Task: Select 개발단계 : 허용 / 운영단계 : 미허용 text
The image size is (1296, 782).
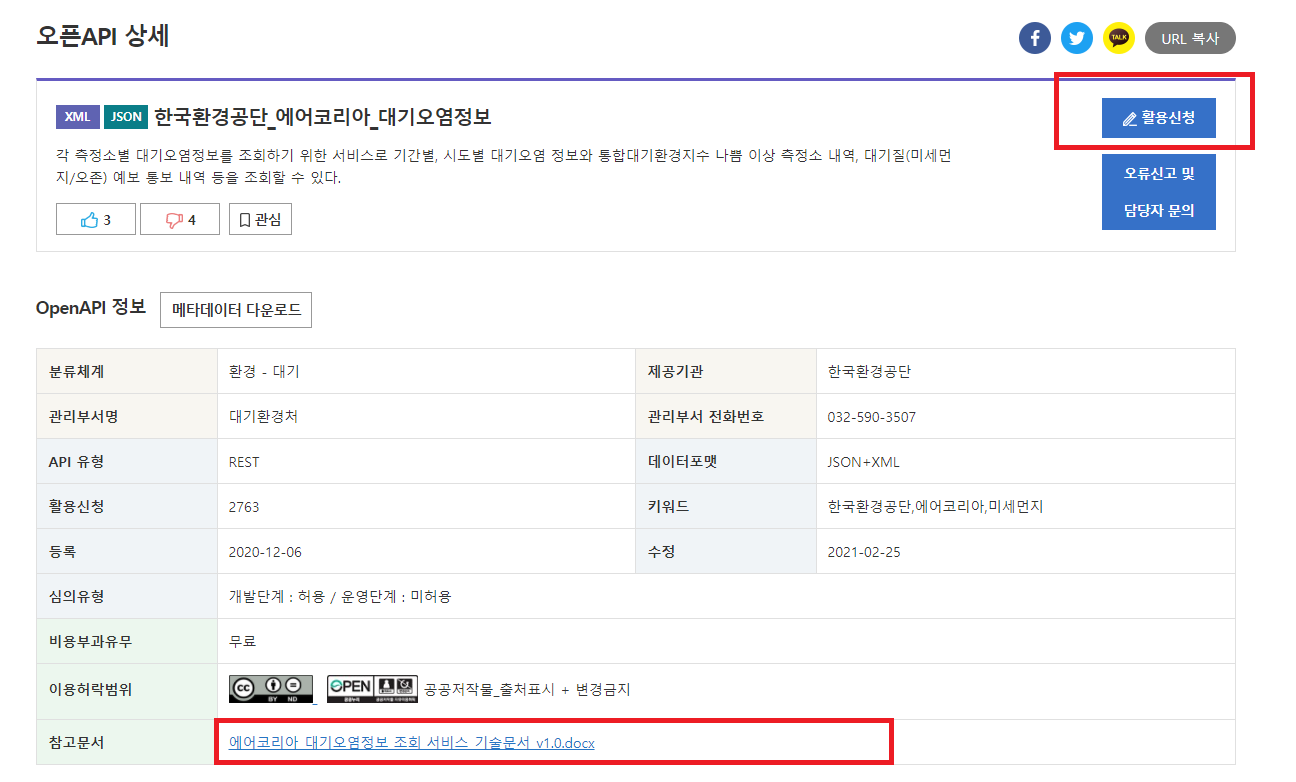Action: (x=340, y=596)
